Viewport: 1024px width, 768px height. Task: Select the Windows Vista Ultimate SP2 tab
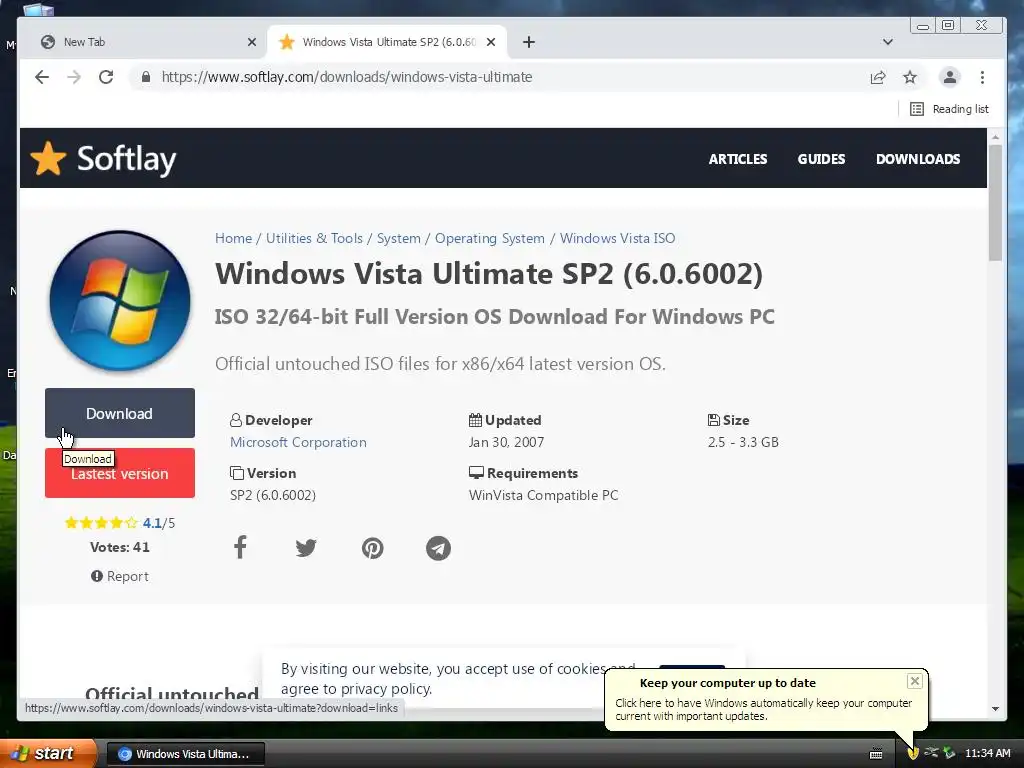point(387,42)
